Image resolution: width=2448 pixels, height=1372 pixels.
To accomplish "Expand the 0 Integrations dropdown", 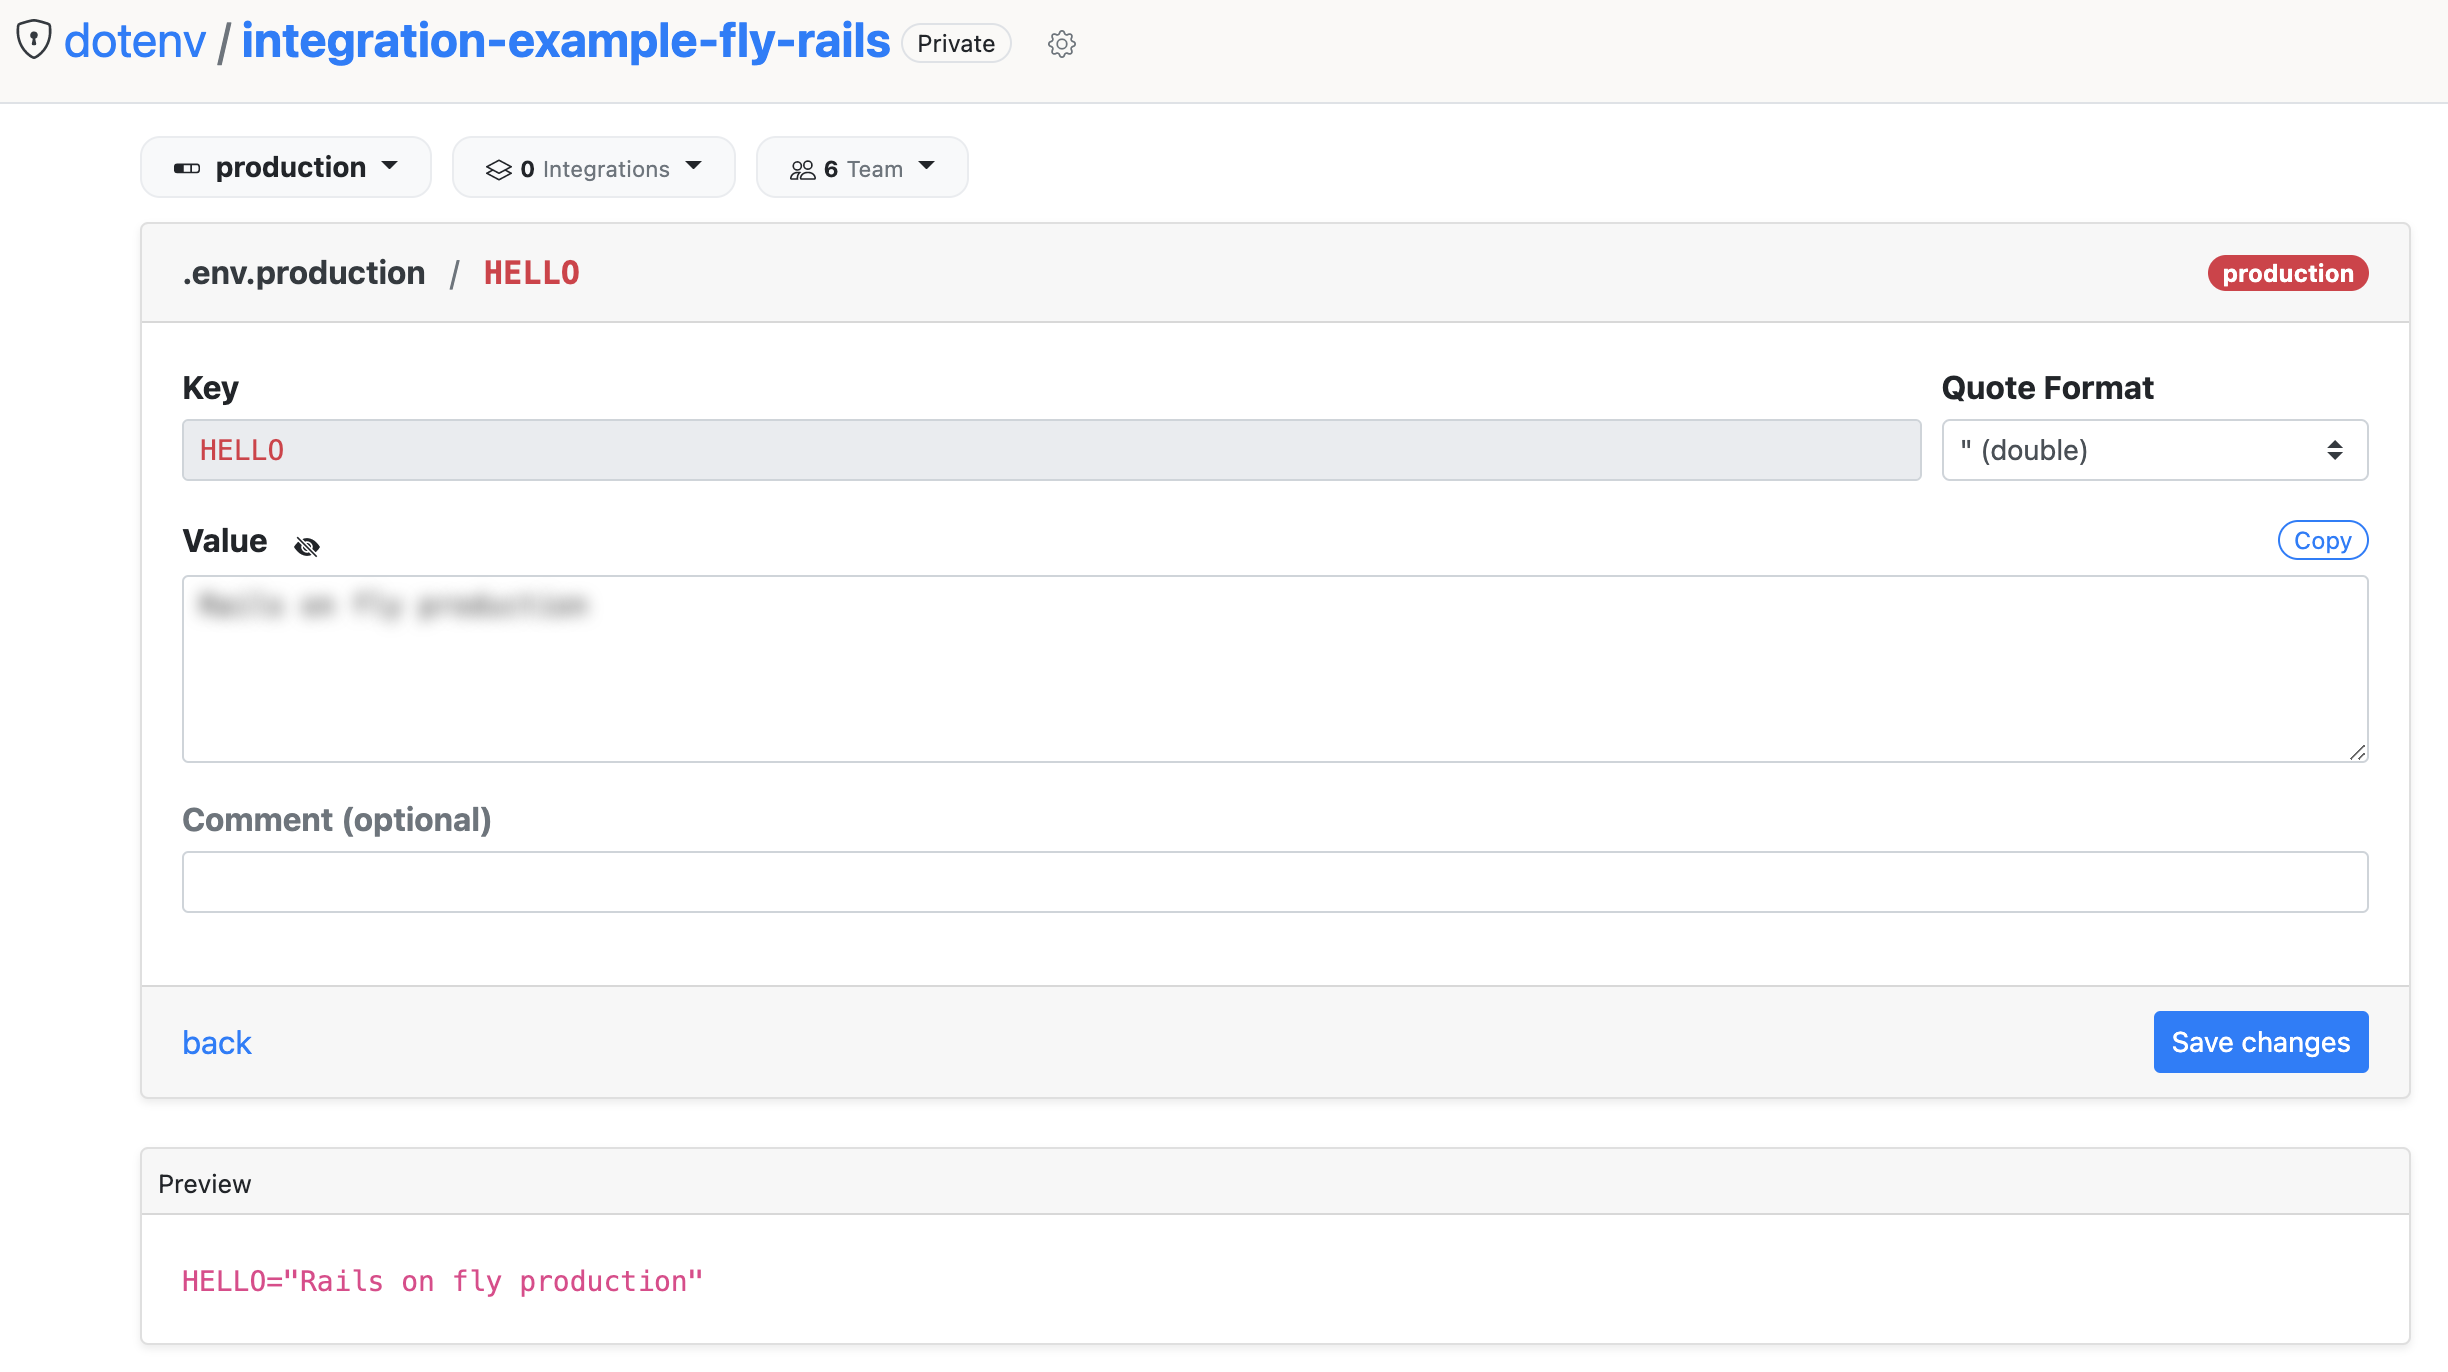I will [x=594, y=168].
